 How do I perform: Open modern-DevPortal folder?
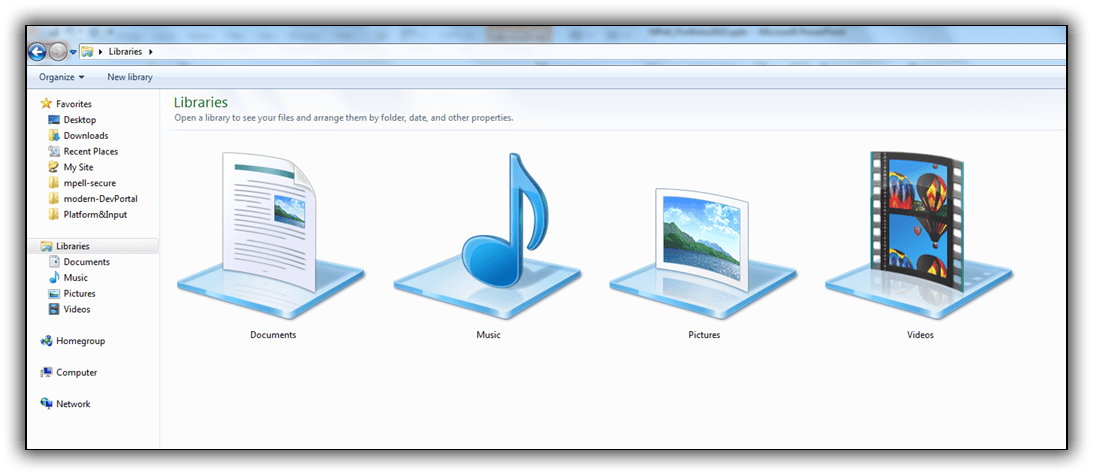[100, 199]
